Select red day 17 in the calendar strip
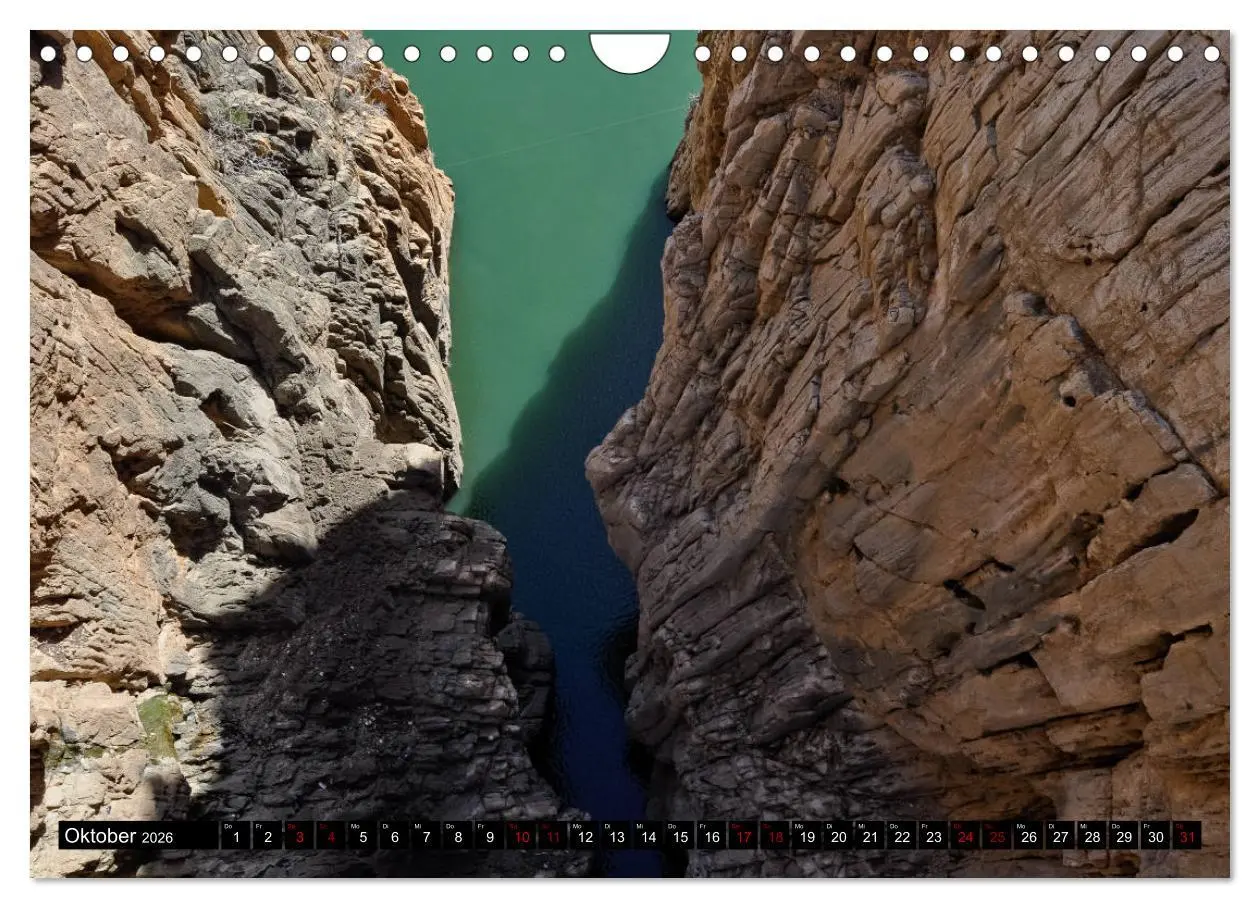1260x908 pixels. coord(744,836)
